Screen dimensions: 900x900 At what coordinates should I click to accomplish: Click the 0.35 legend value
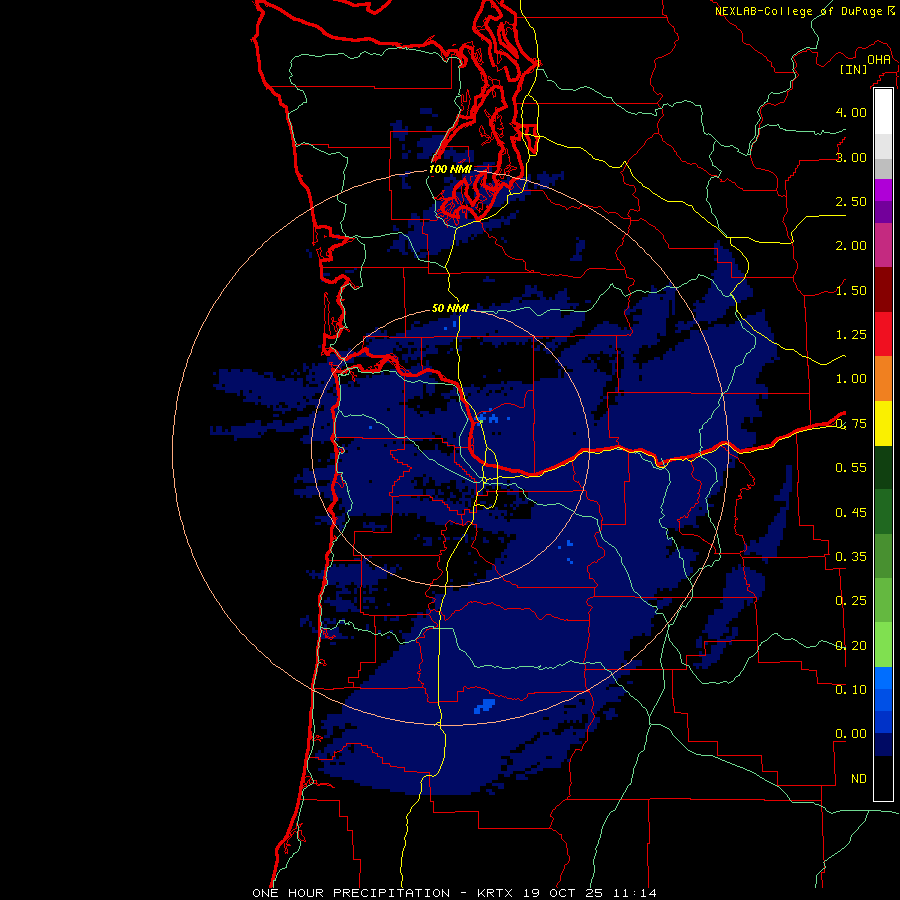(851, 556)
